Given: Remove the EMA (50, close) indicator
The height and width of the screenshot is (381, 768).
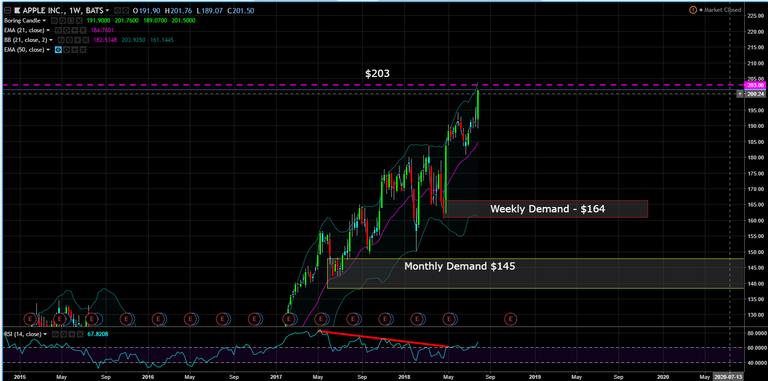Looking at the screenshot, I should [x=83, y=50].
